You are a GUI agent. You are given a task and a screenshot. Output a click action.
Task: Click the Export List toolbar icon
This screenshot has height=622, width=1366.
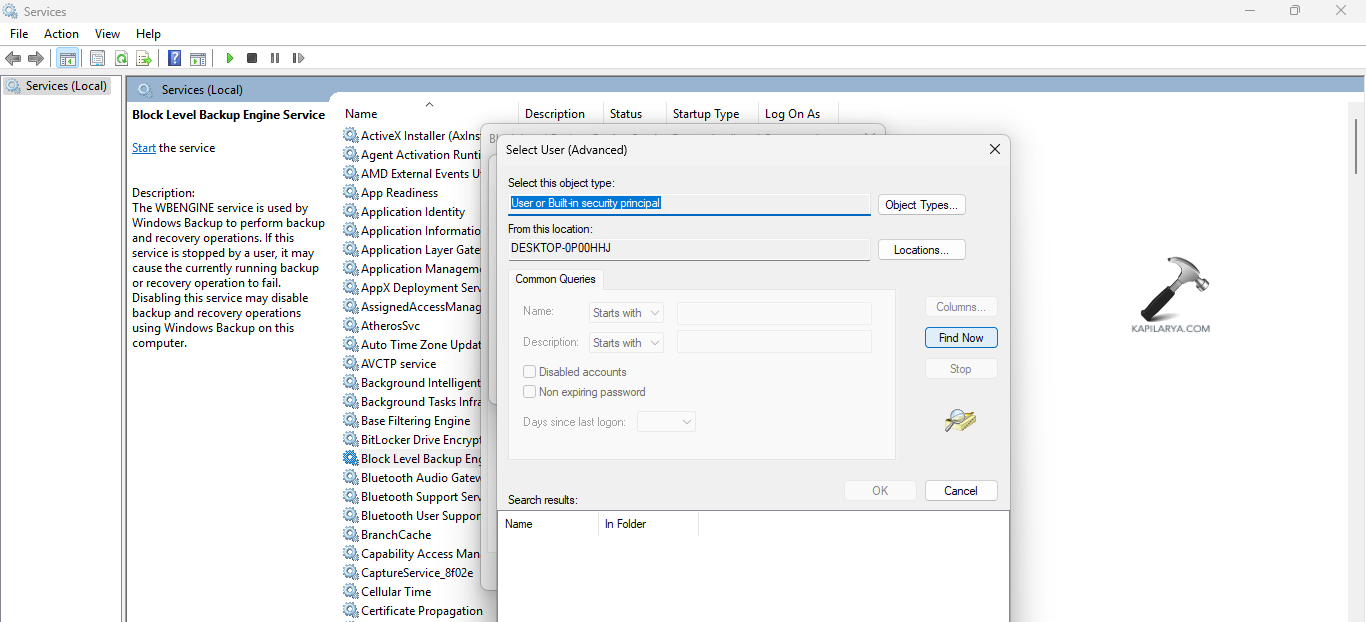[144, 59]
